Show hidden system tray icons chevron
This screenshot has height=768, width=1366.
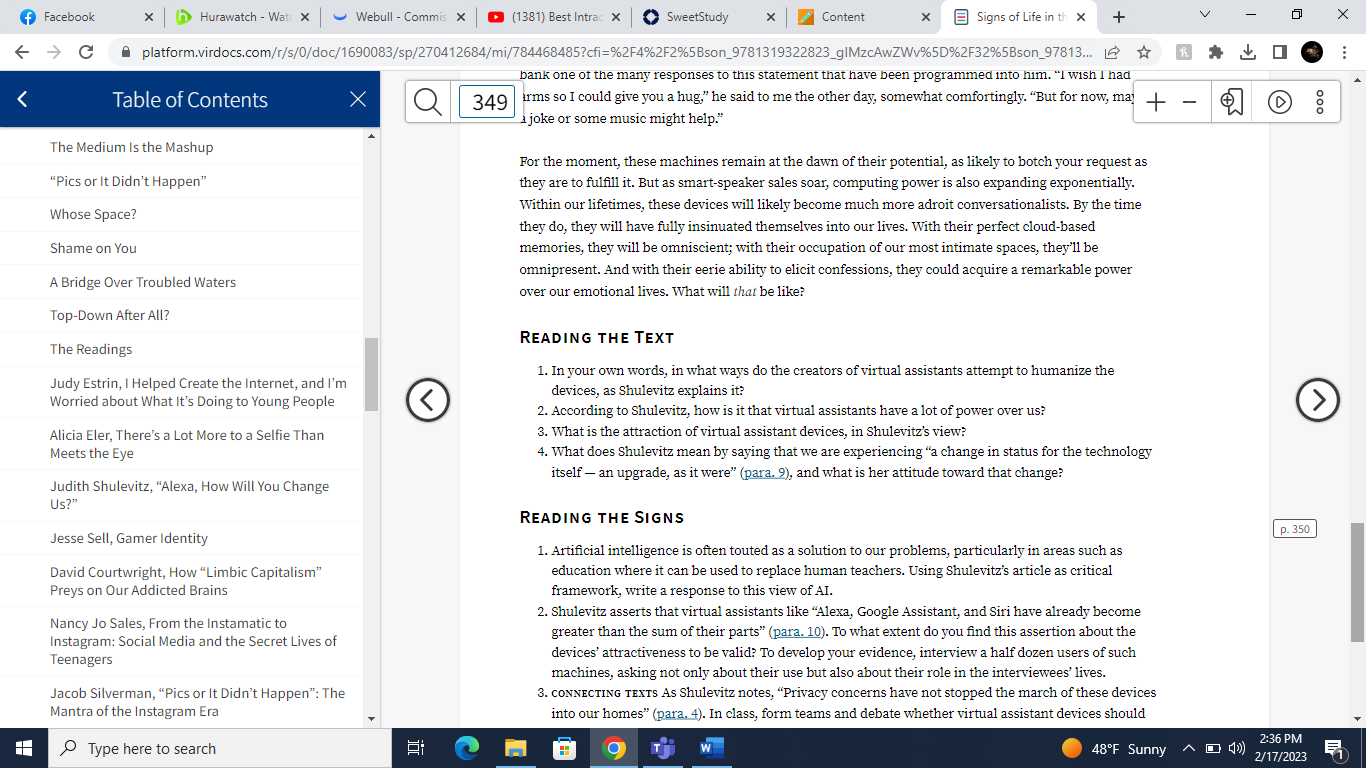click(1189, 748)
